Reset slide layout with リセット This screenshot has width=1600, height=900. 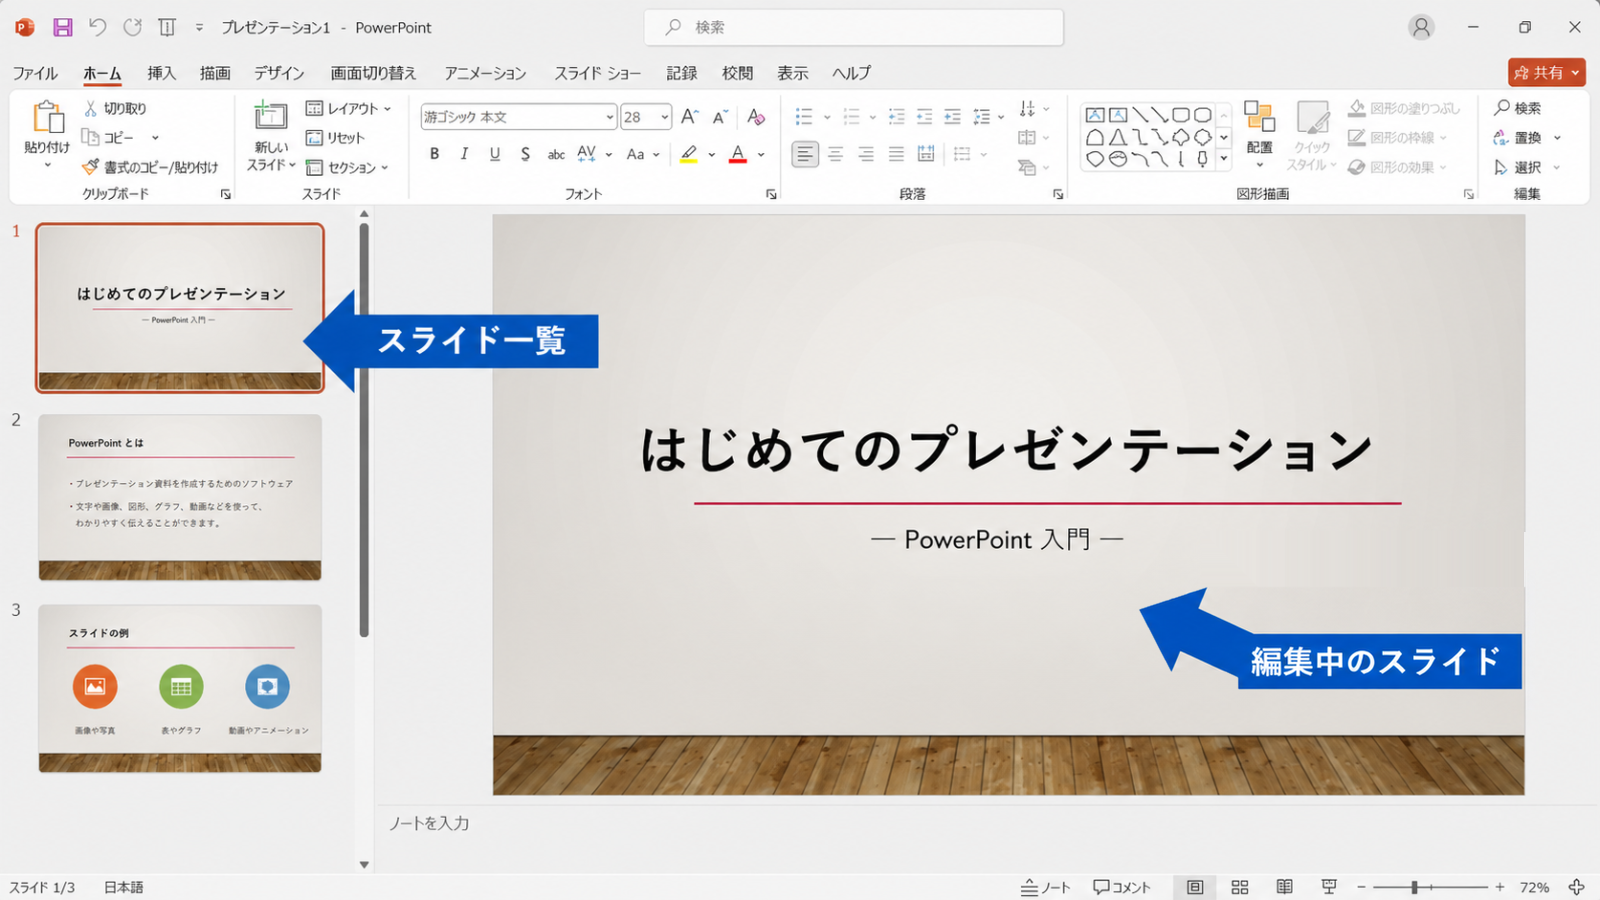(x=335, y=138)
